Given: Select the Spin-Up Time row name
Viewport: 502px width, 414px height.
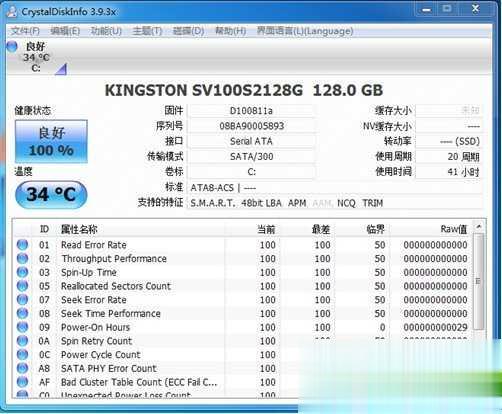Looking at the screenshot, I should (89, 272).
